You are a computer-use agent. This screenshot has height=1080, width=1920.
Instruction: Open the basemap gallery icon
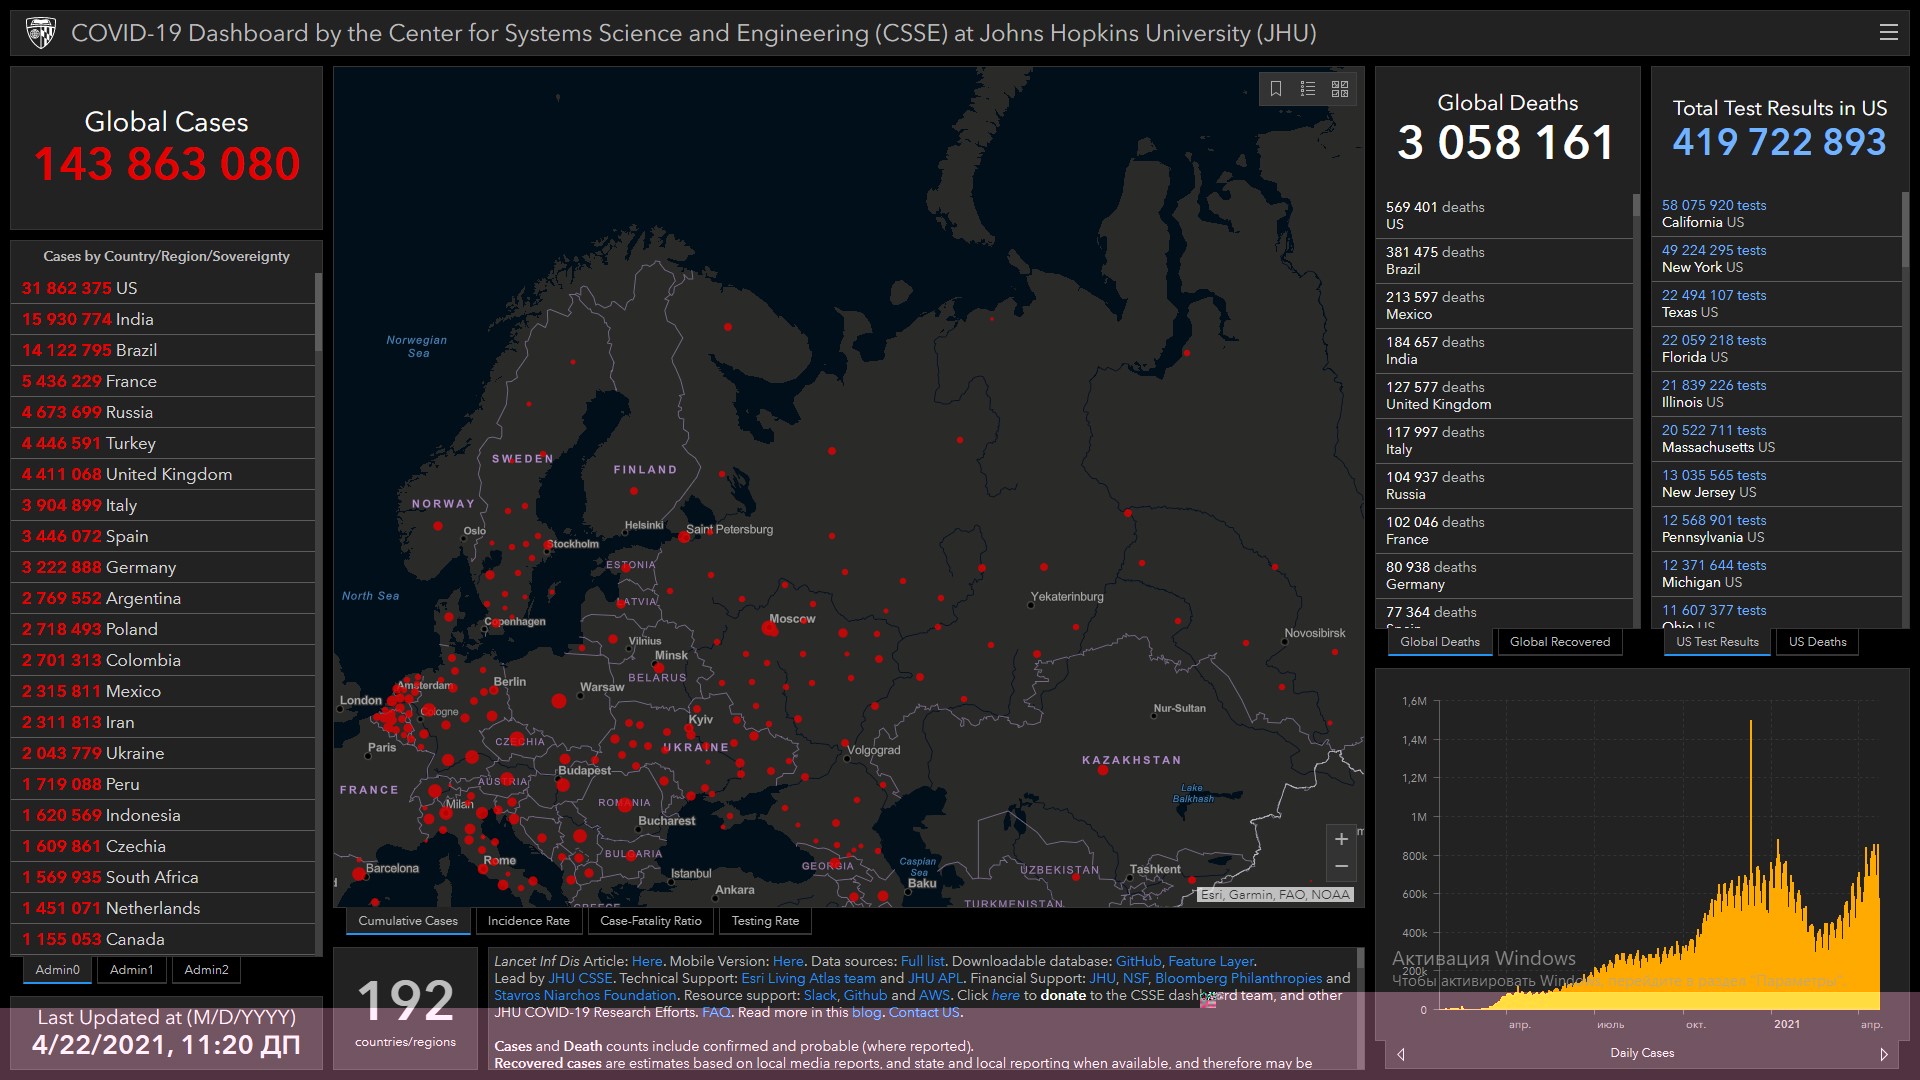[x=1340, y=89]
